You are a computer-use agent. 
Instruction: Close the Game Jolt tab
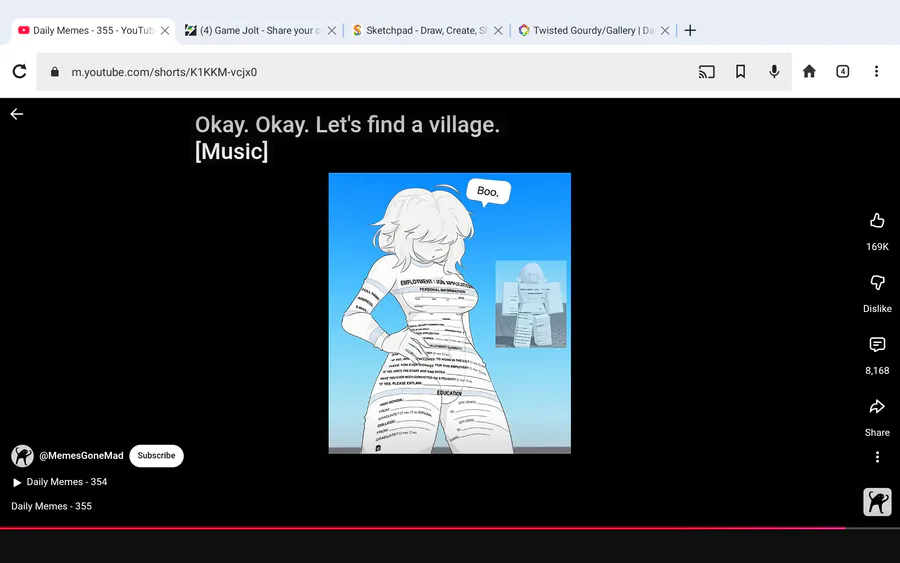(332, 30)
